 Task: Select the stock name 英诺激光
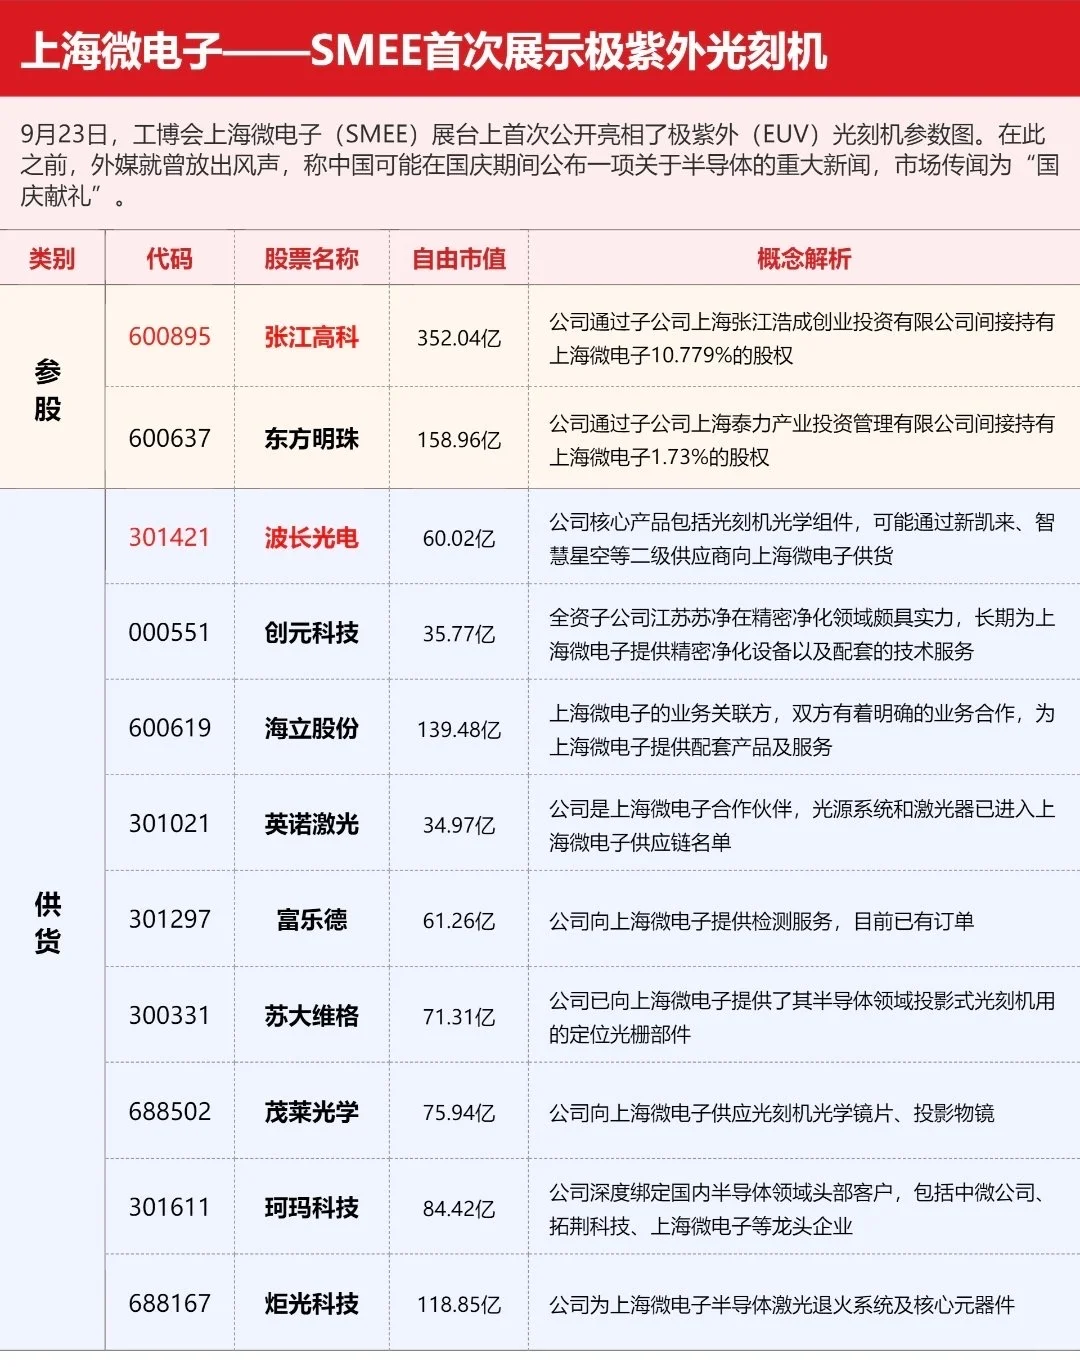coord(310,826)
